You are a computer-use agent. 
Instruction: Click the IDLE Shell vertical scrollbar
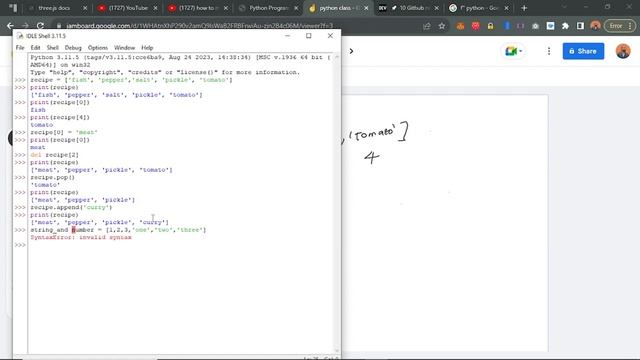337,203
